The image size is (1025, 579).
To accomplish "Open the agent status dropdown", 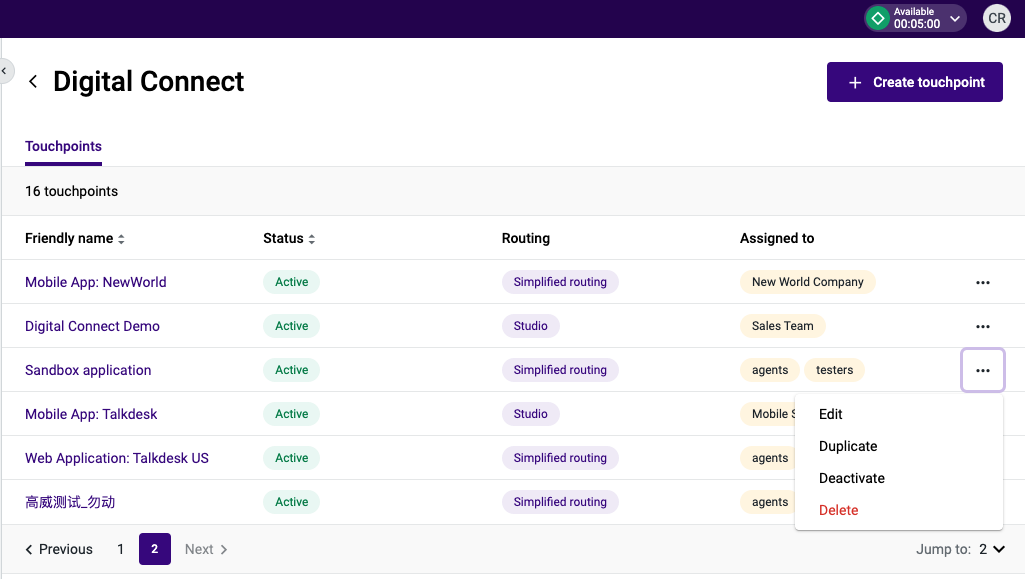I will 955,18.
